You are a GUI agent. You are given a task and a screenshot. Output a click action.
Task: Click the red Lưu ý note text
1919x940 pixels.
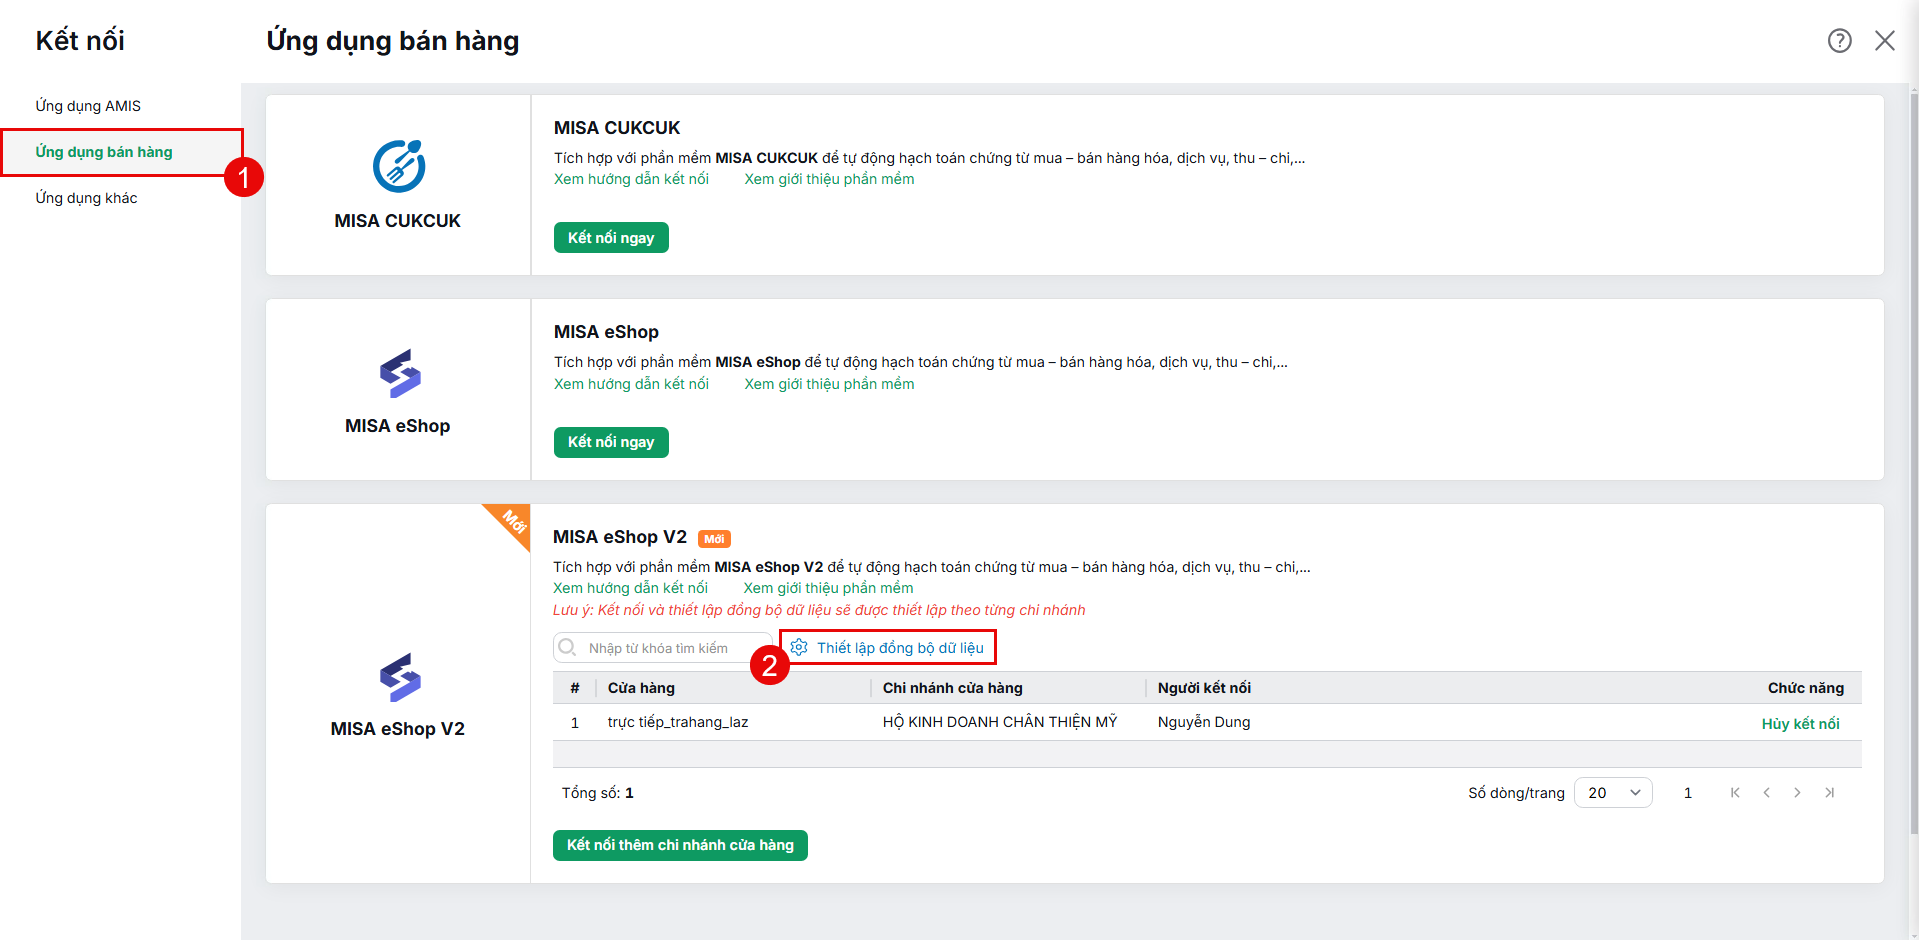coord(819,610)
